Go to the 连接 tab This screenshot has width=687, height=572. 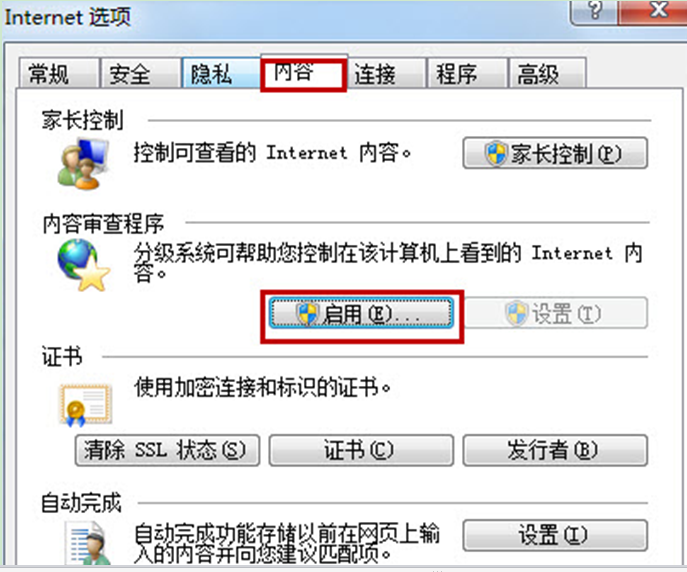386,73
